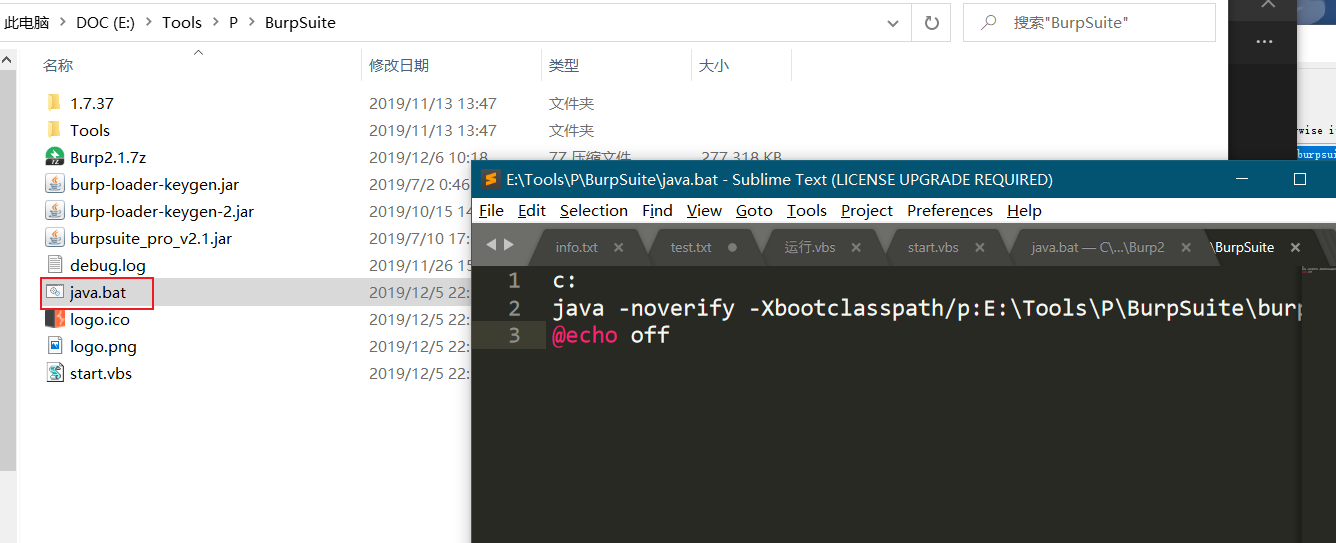
Task: Click the search magnifier icon
Action: [x=989, y=22]
